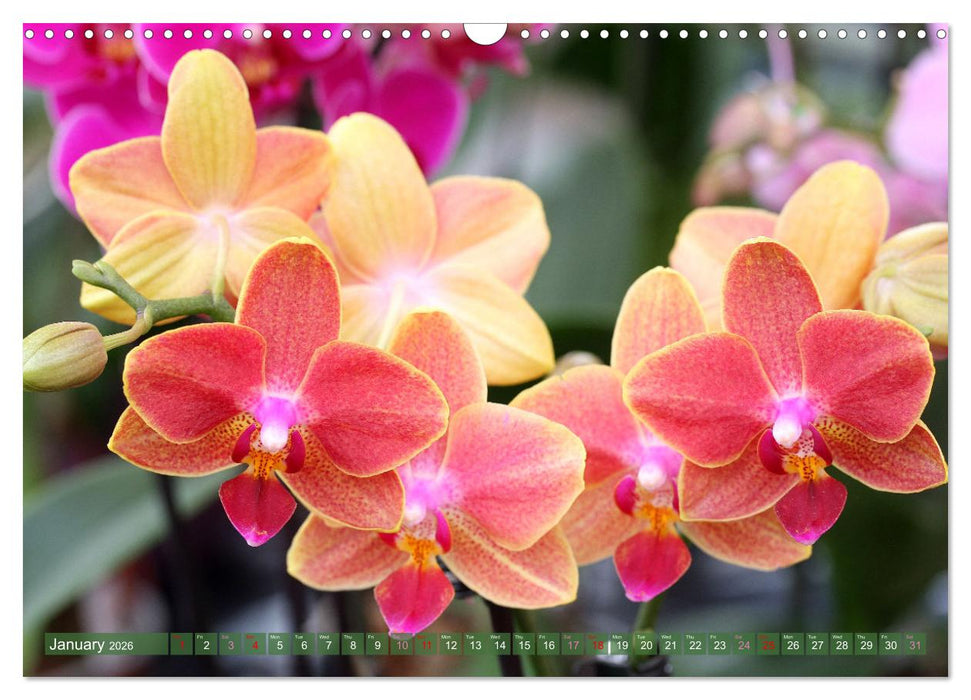Select Tuesday January 13 date cell

475,645
